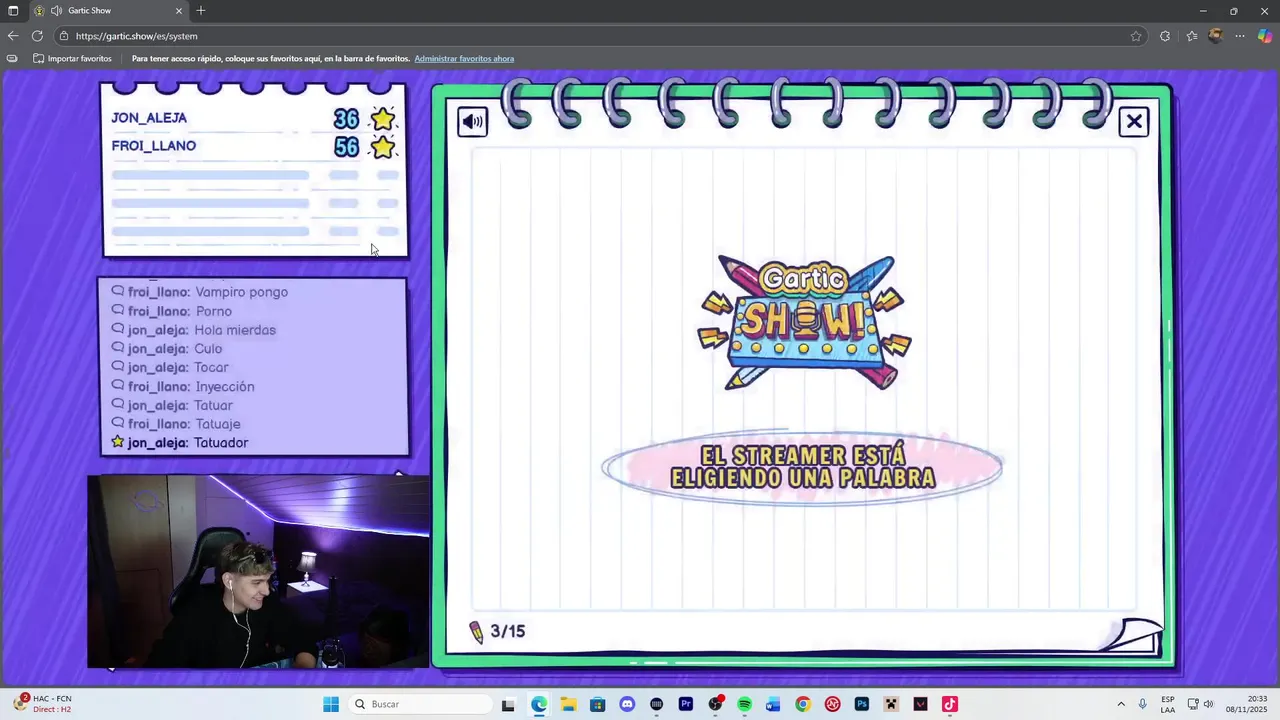This screenshot has height=720, width=1280.
Task: Click the chat bubble beside 'Vampiro pongo'
Action: point(118,291)
